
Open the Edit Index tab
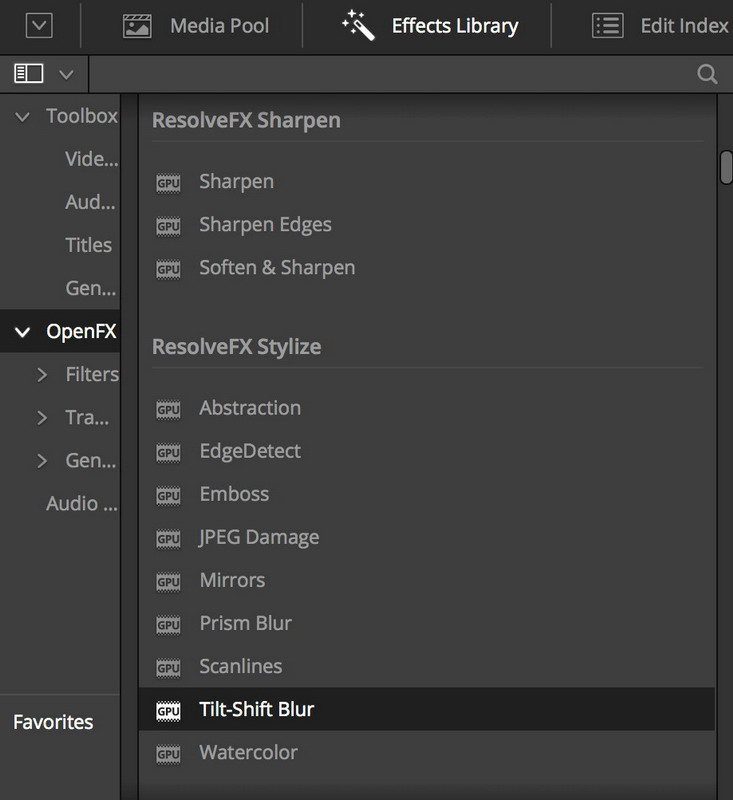[660, 26]
